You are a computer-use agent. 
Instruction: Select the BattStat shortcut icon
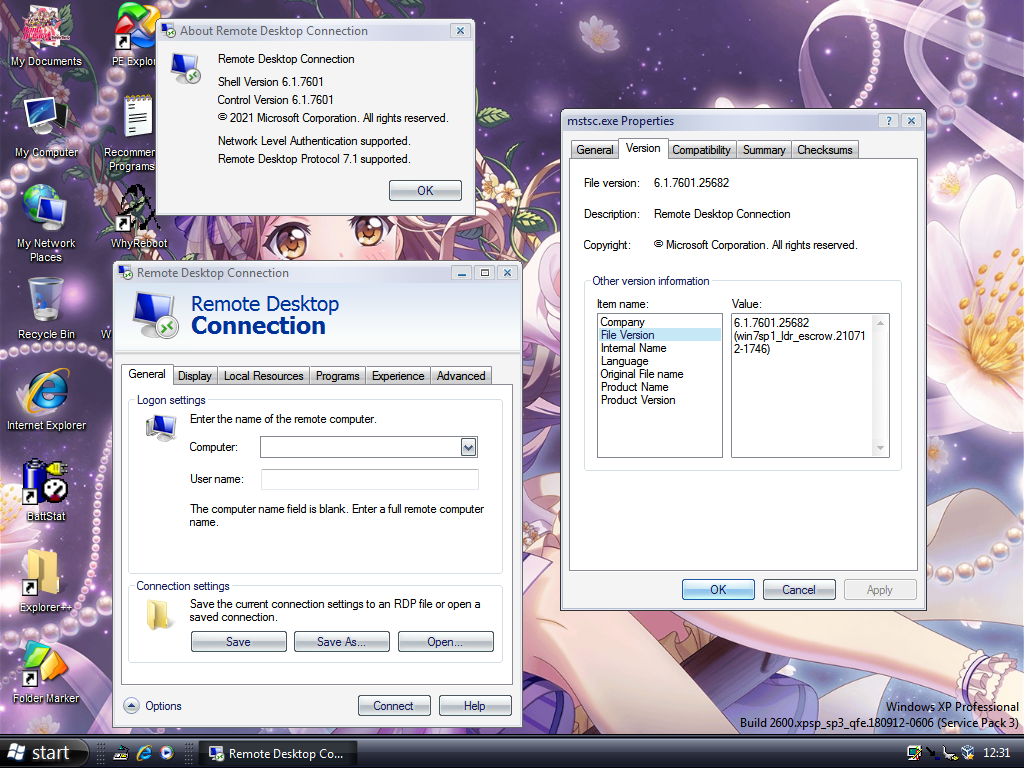46,489
